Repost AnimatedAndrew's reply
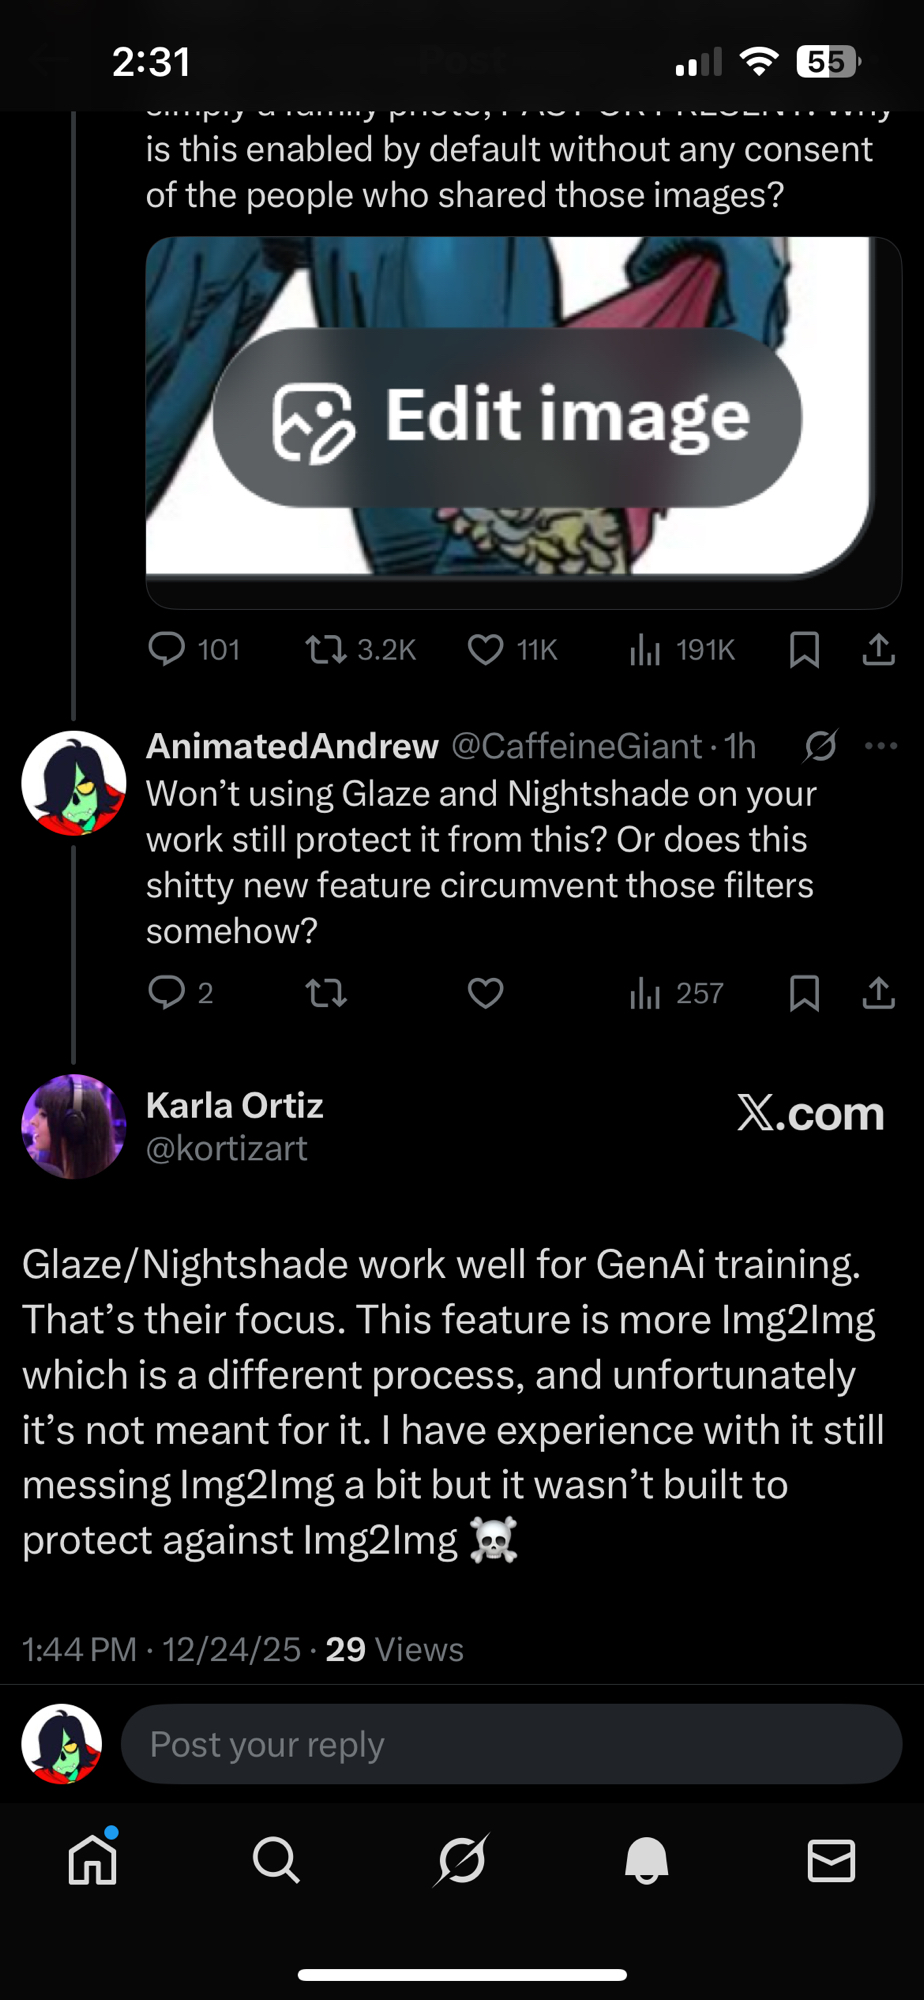This screenshot has height=2000, width=924. 326,992
